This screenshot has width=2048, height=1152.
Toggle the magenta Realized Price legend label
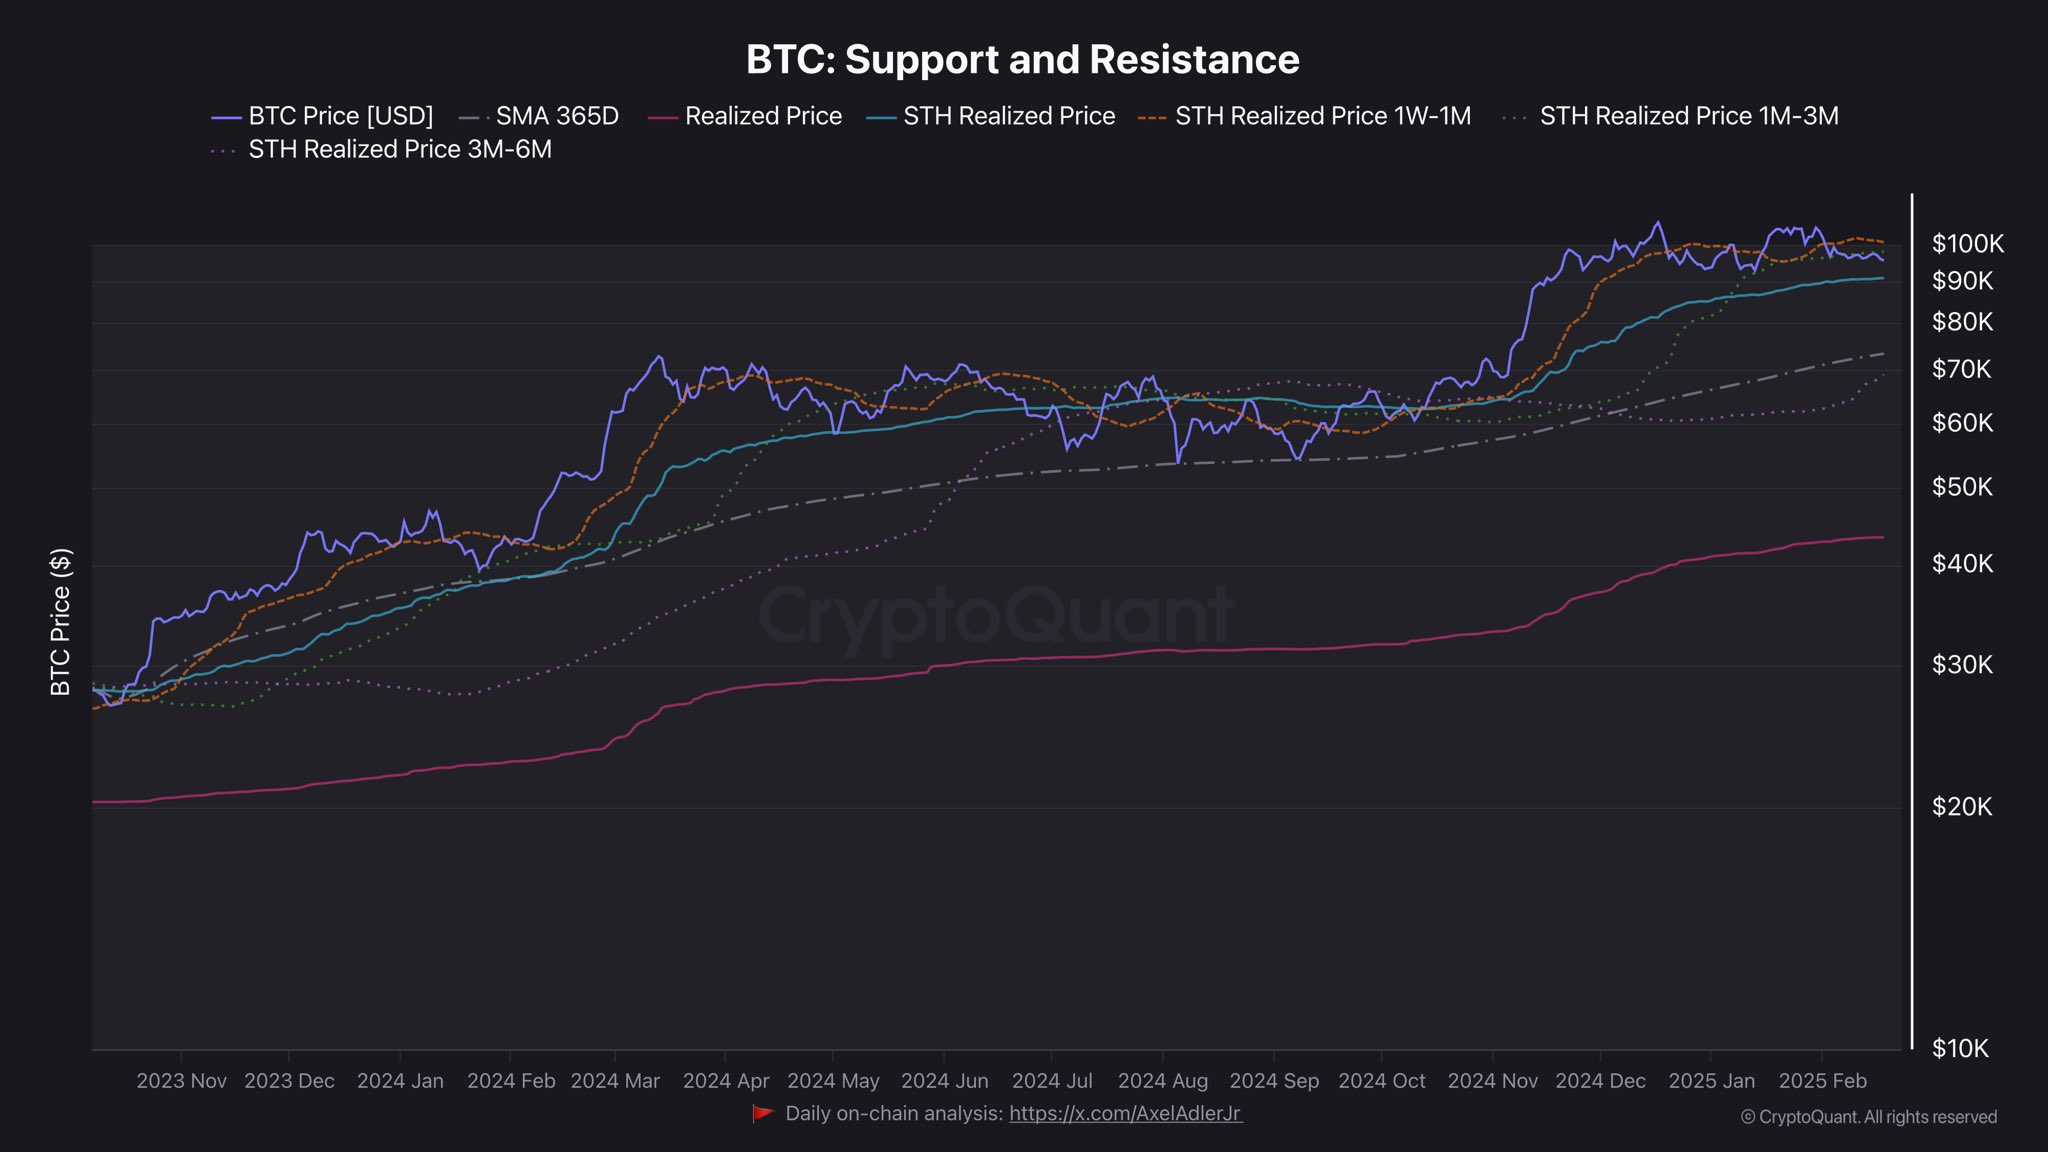click(763, 116)
